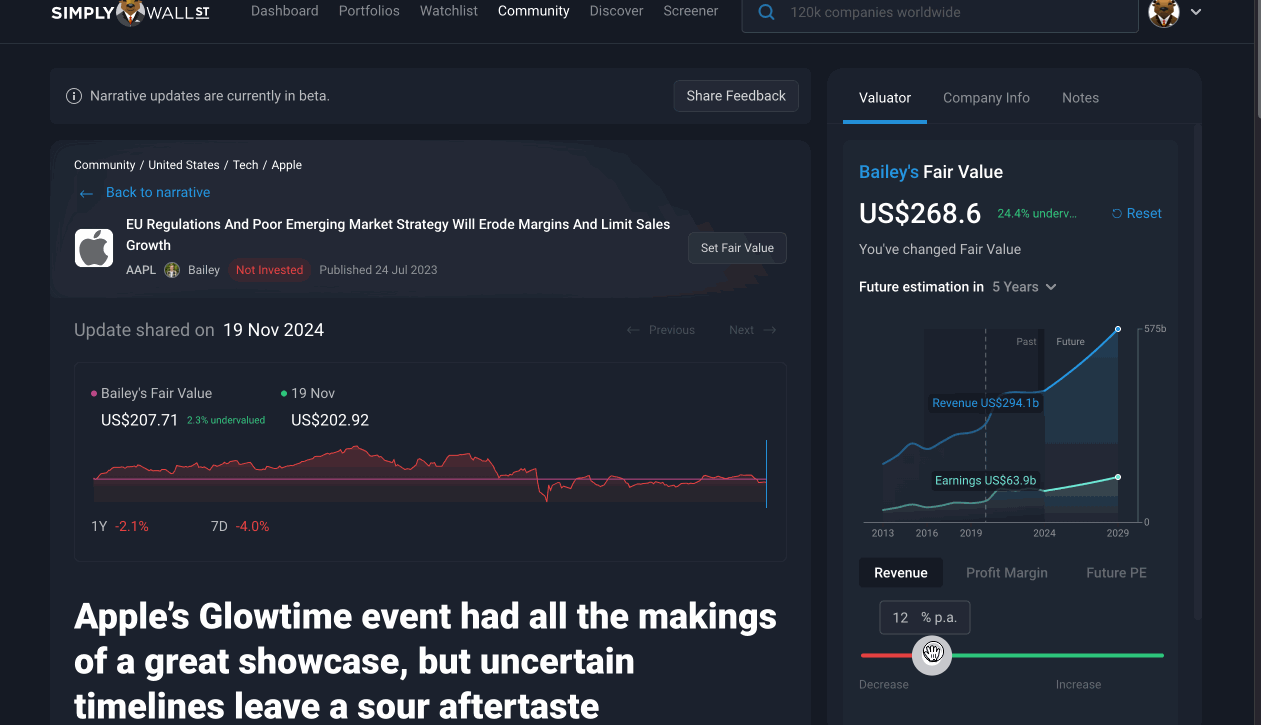
Task: Click the right panel scrollbar
Action: click(1197, 370)
